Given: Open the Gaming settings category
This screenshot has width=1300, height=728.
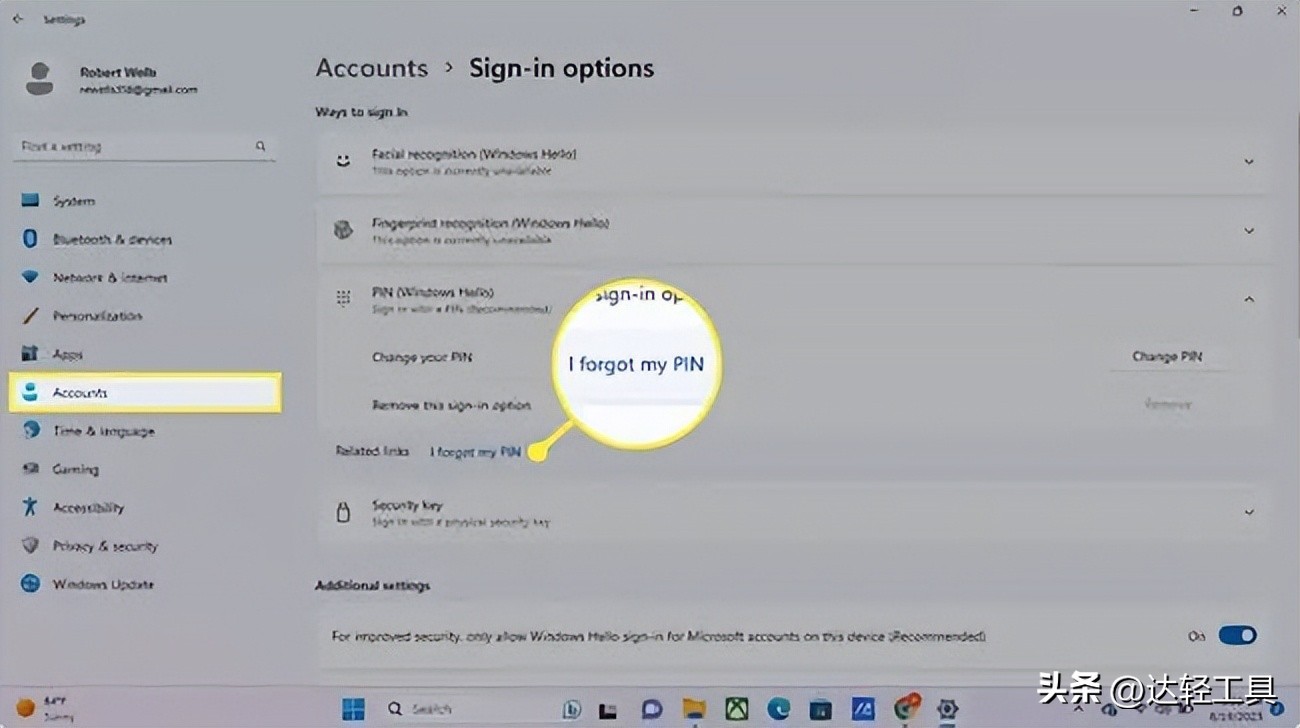Looking at the screenshot, I should tap(77, 469).
